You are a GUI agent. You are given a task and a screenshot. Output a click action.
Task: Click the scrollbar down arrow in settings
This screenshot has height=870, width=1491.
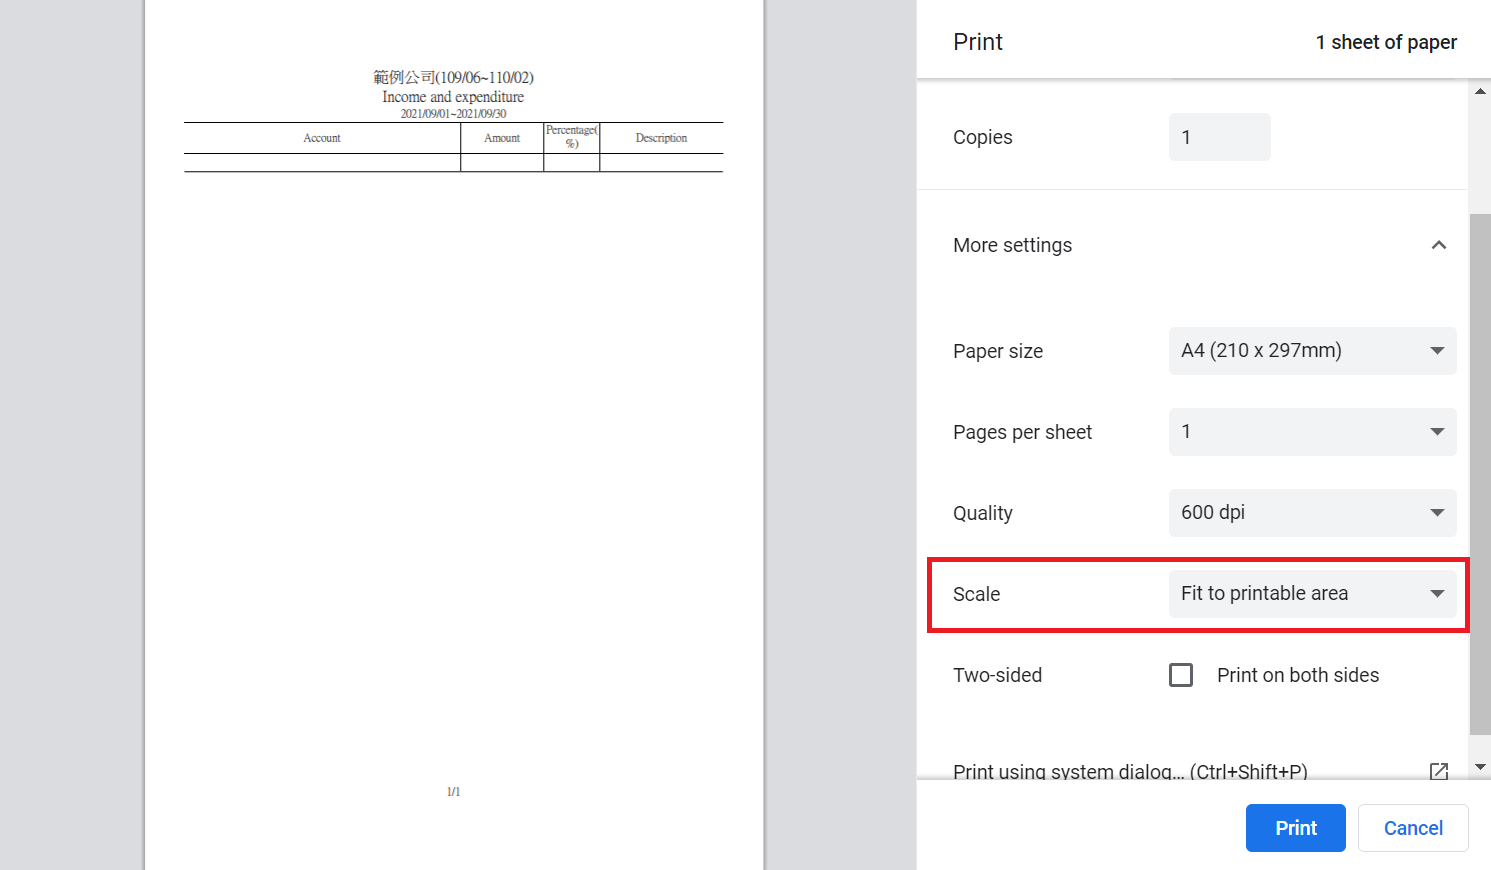1480,767
